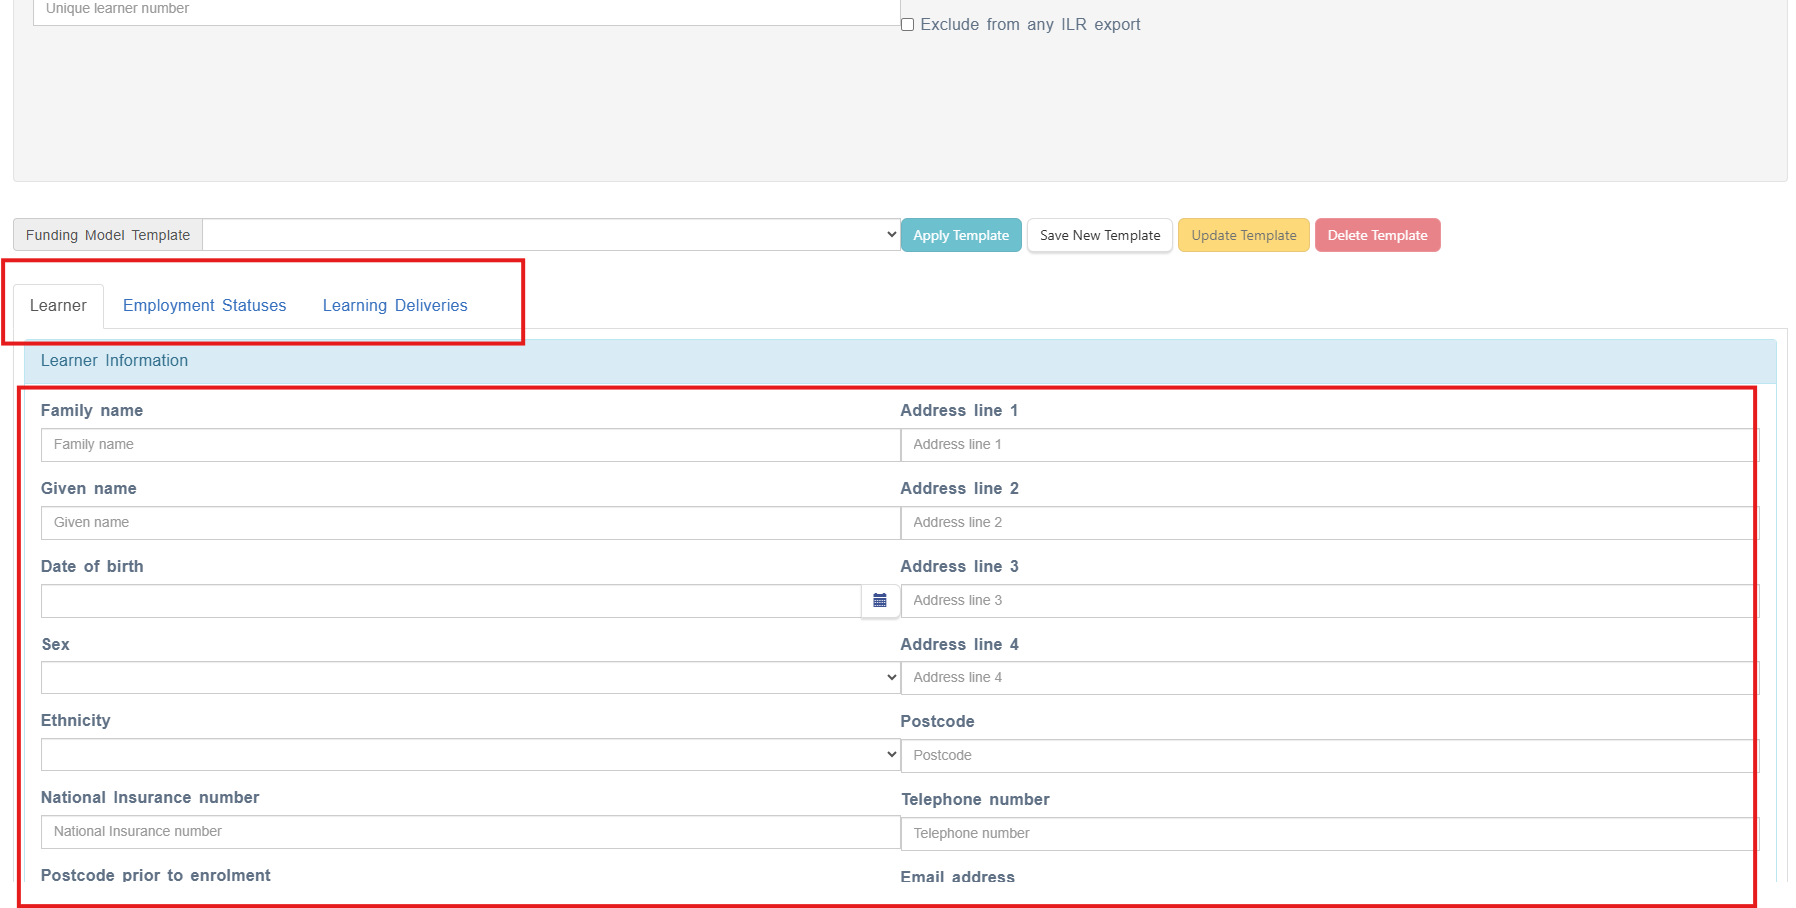1796x908 pixels.
Task: Open the date of birth calendar picker
Action: [880, 601]
